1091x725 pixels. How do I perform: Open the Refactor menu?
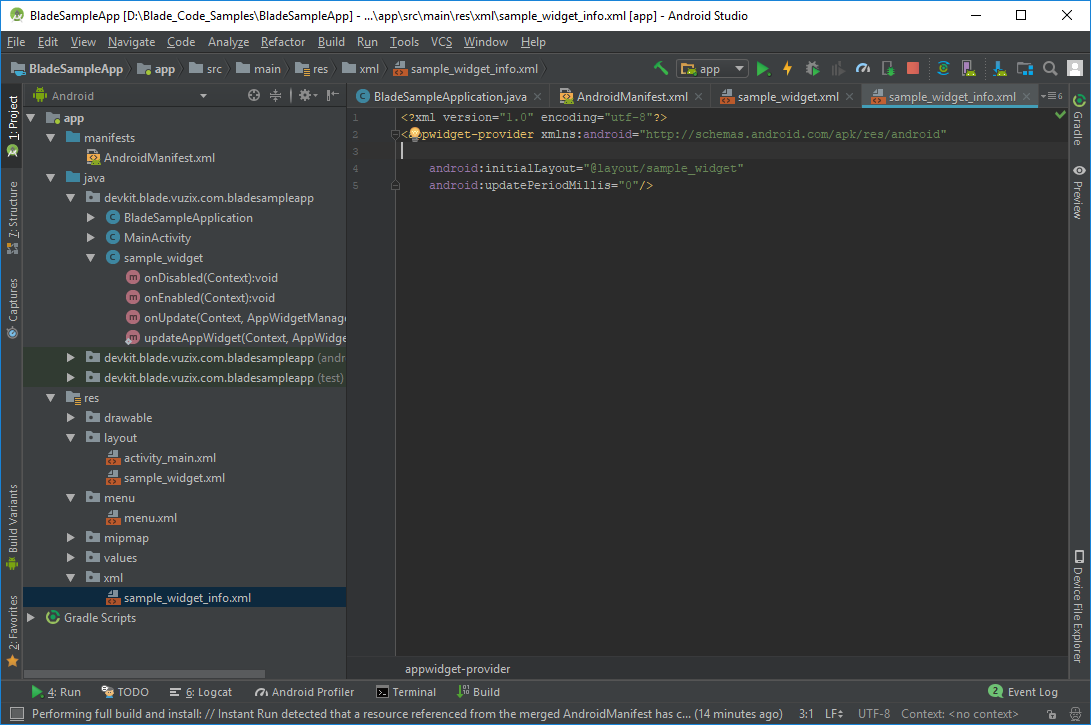pyautogui.click(x=282, y=42)
